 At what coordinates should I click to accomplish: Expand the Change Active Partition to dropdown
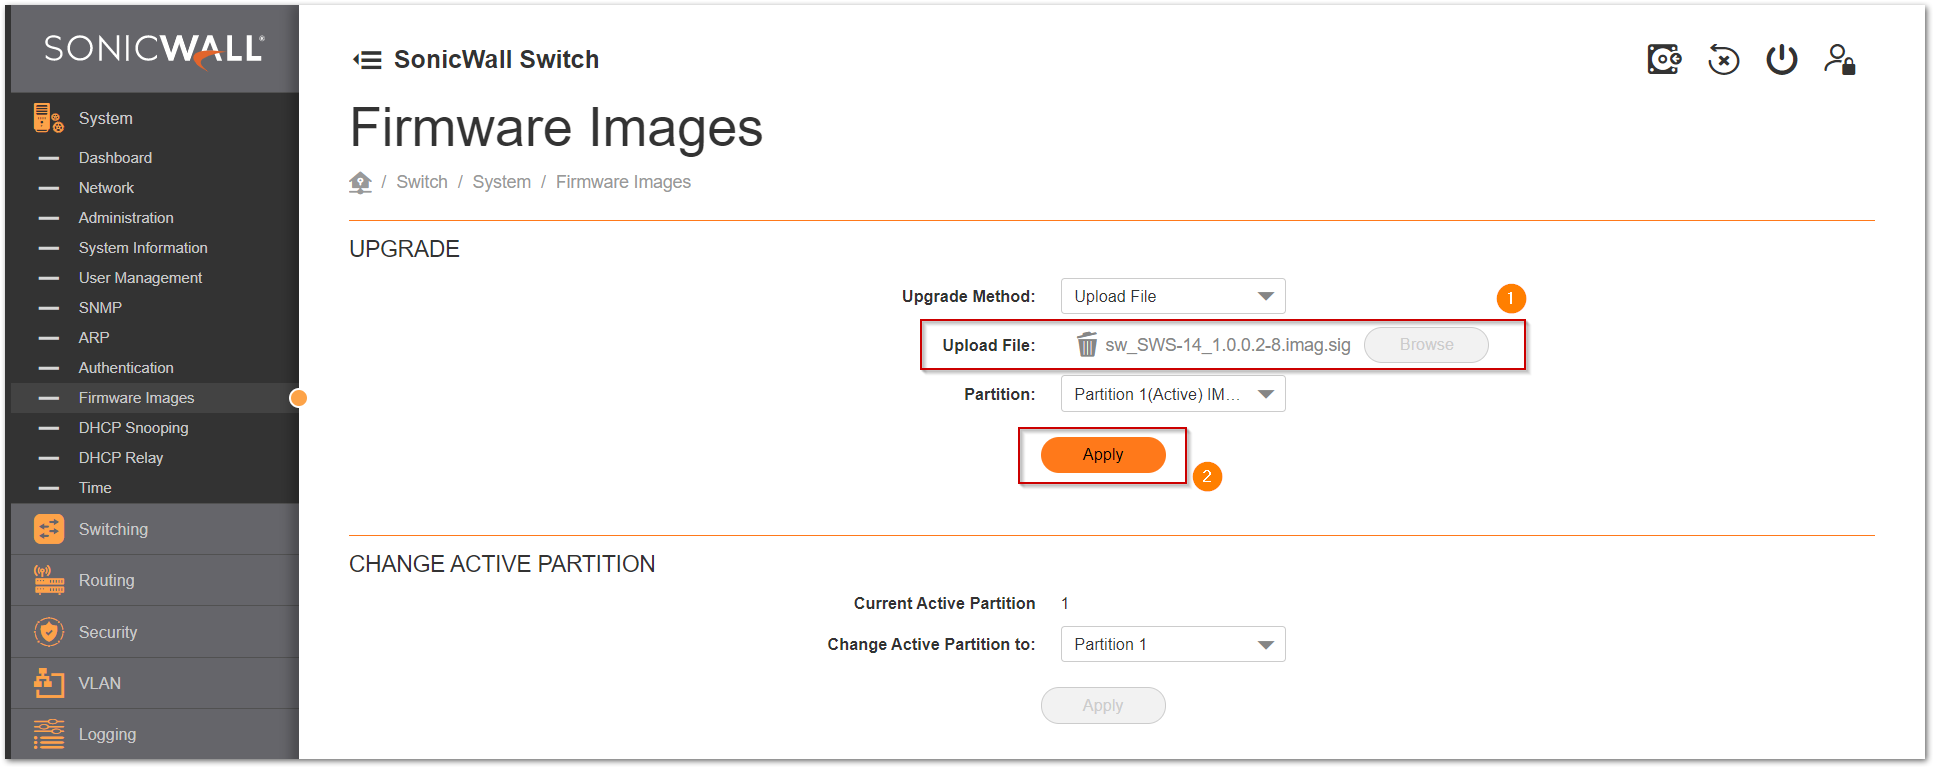pos(1172,644)
